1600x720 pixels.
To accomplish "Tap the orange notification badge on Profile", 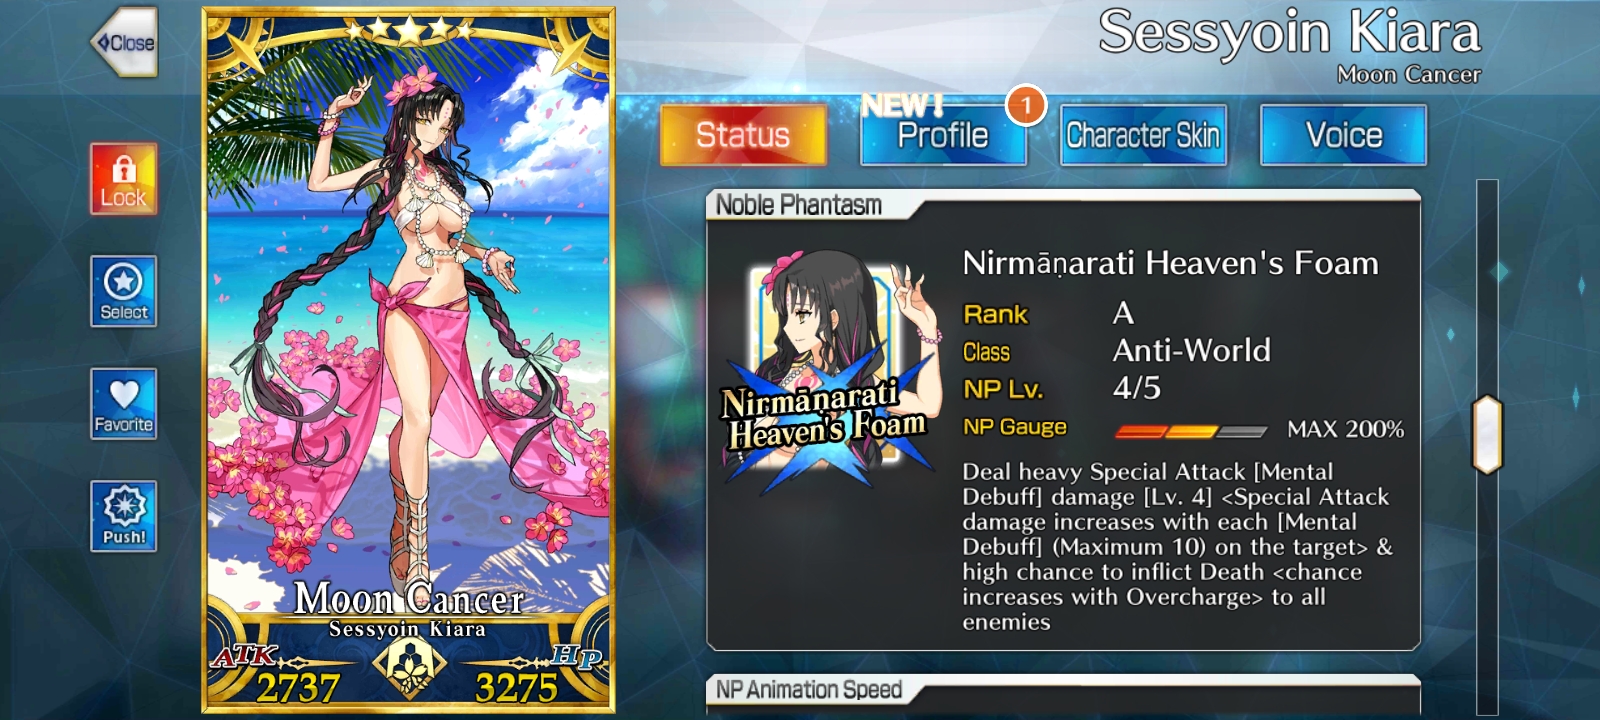I will click(x=1025, y=105).
